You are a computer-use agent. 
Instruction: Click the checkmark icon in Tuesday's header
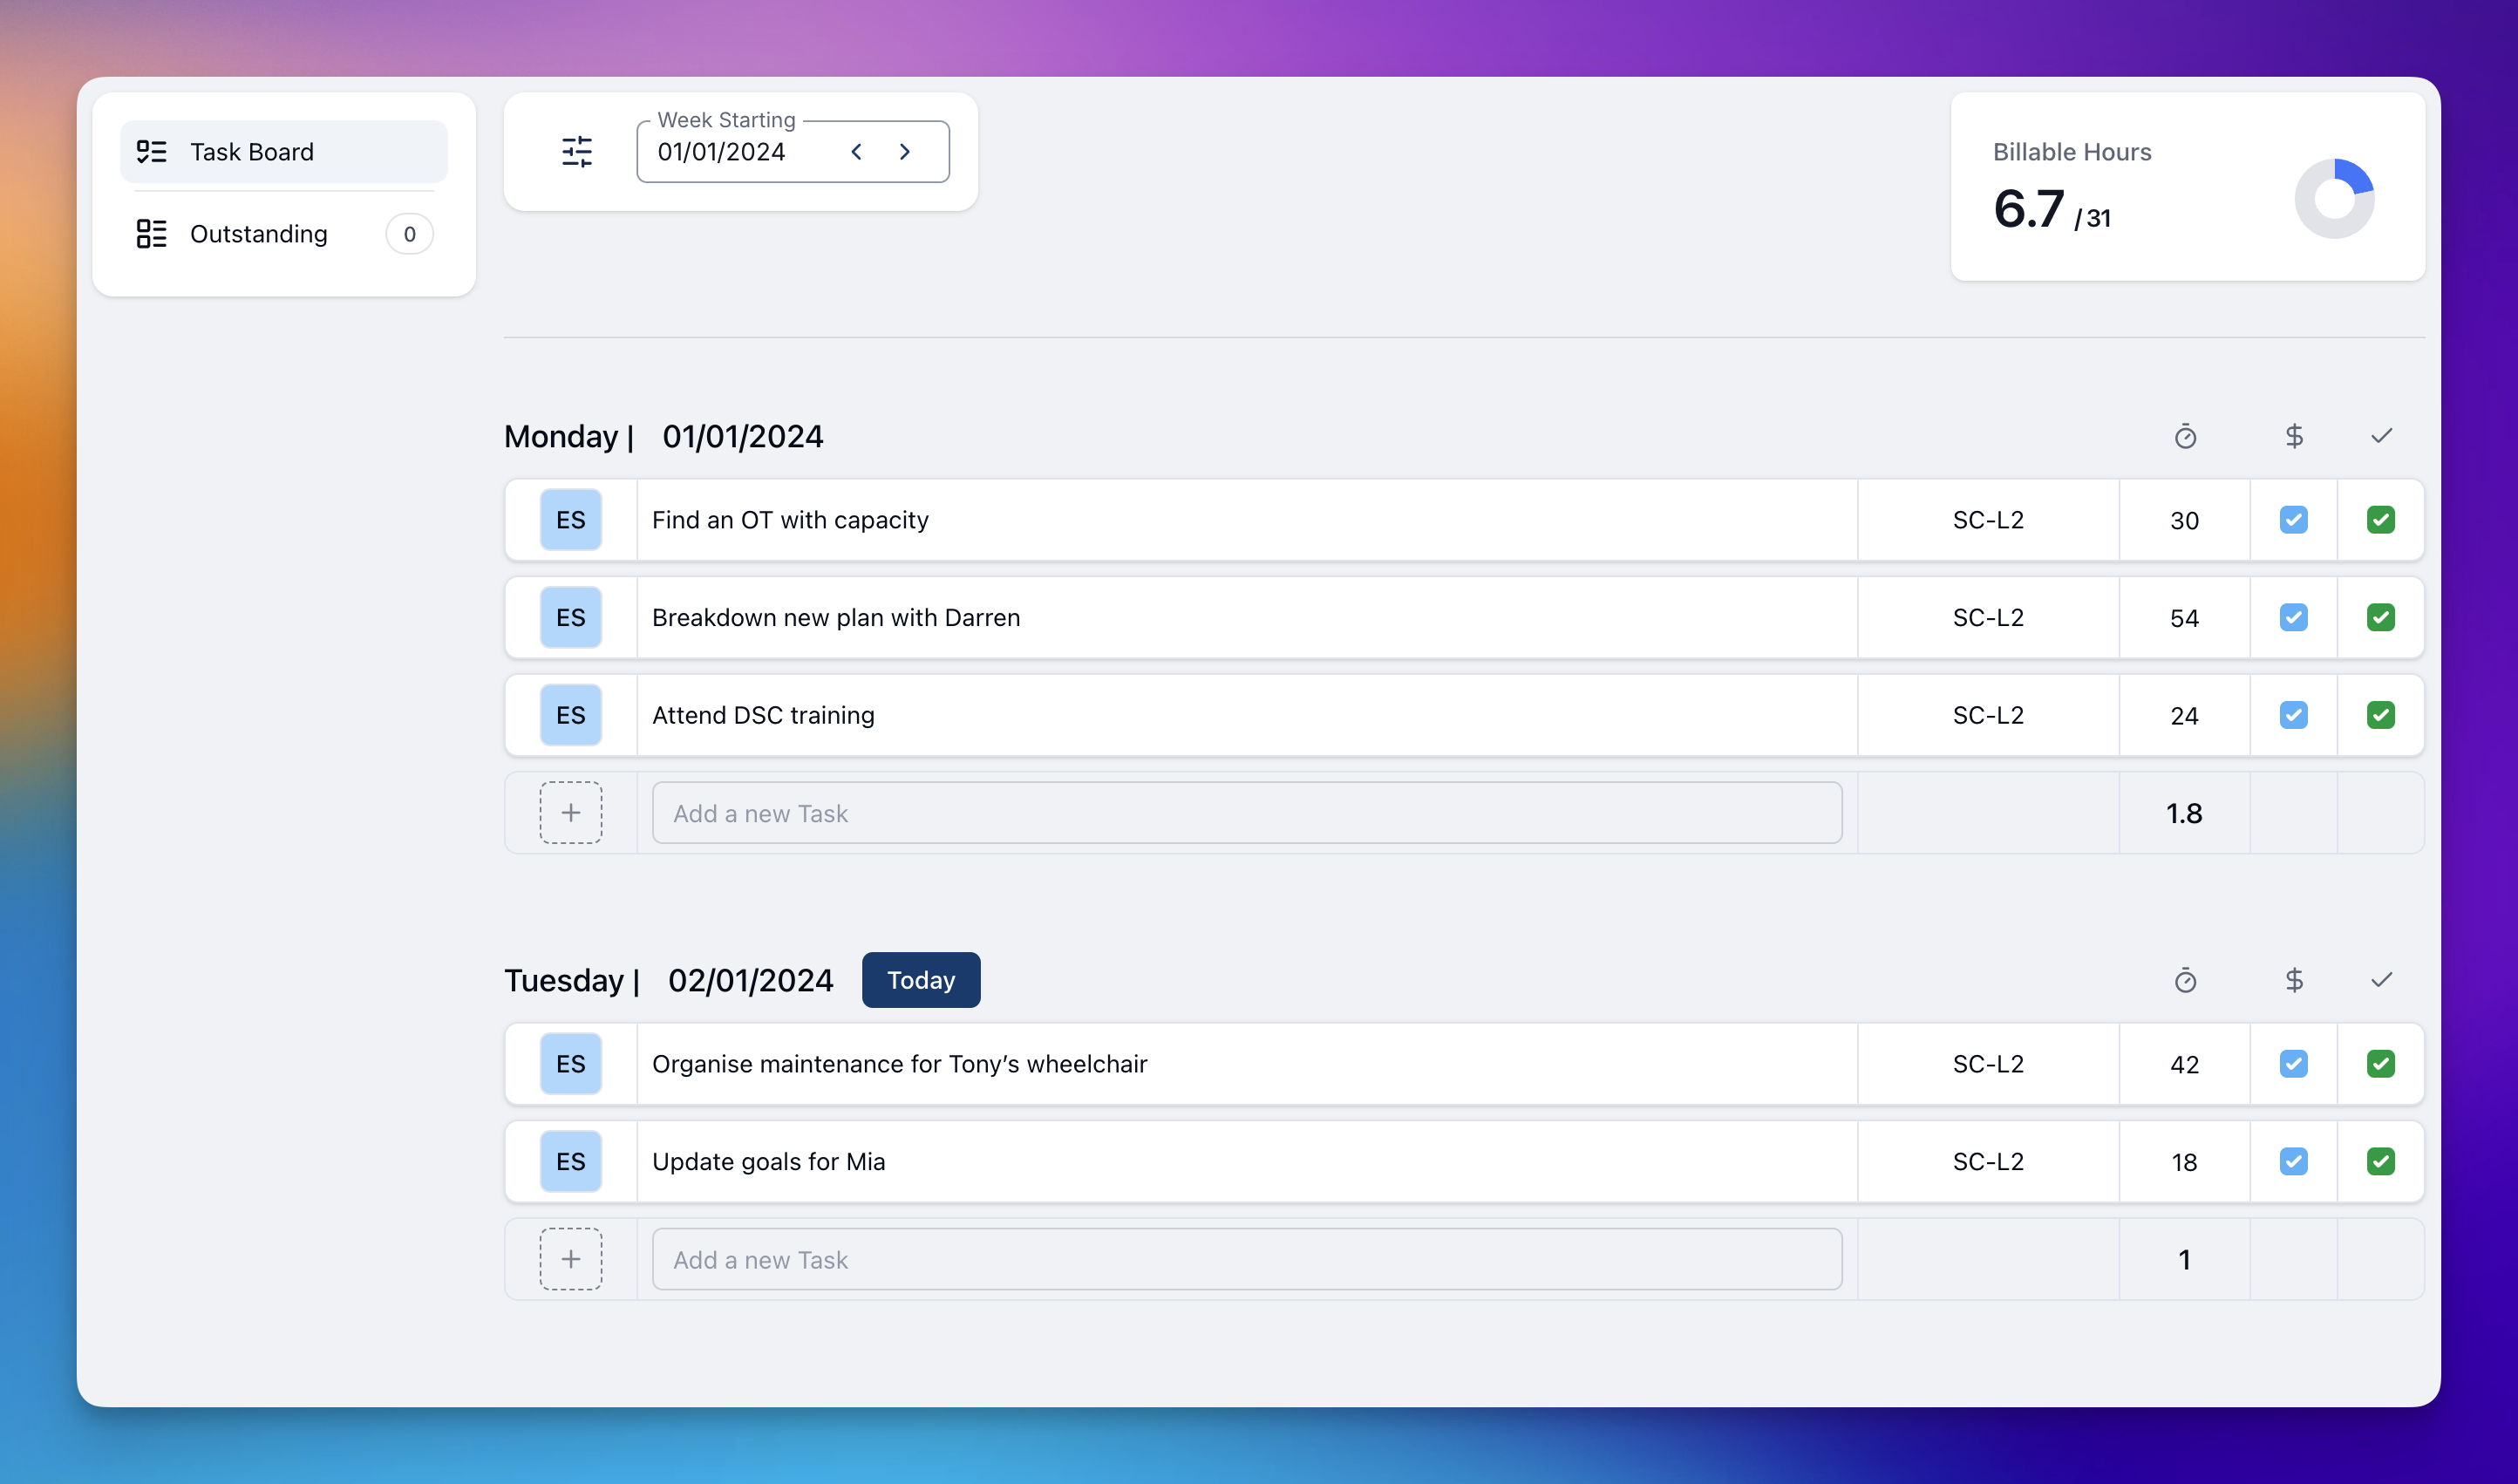tap(2381, 980)
